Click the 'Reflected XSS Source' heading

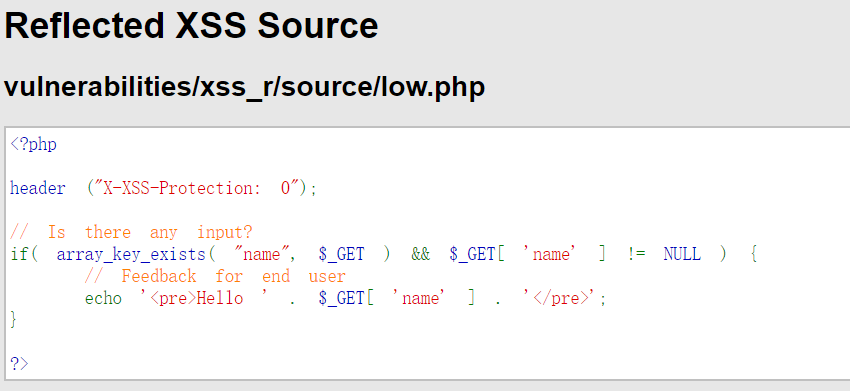[191, 25]
